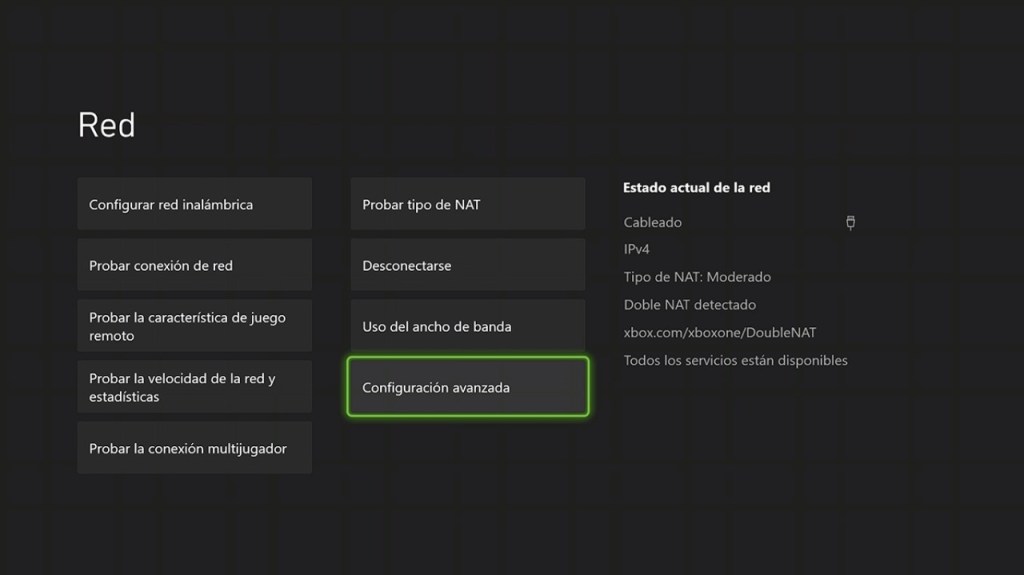This screenshot has height=575, width=1024.
Task: Open Configuración avanzada
Action: point(467,387)
